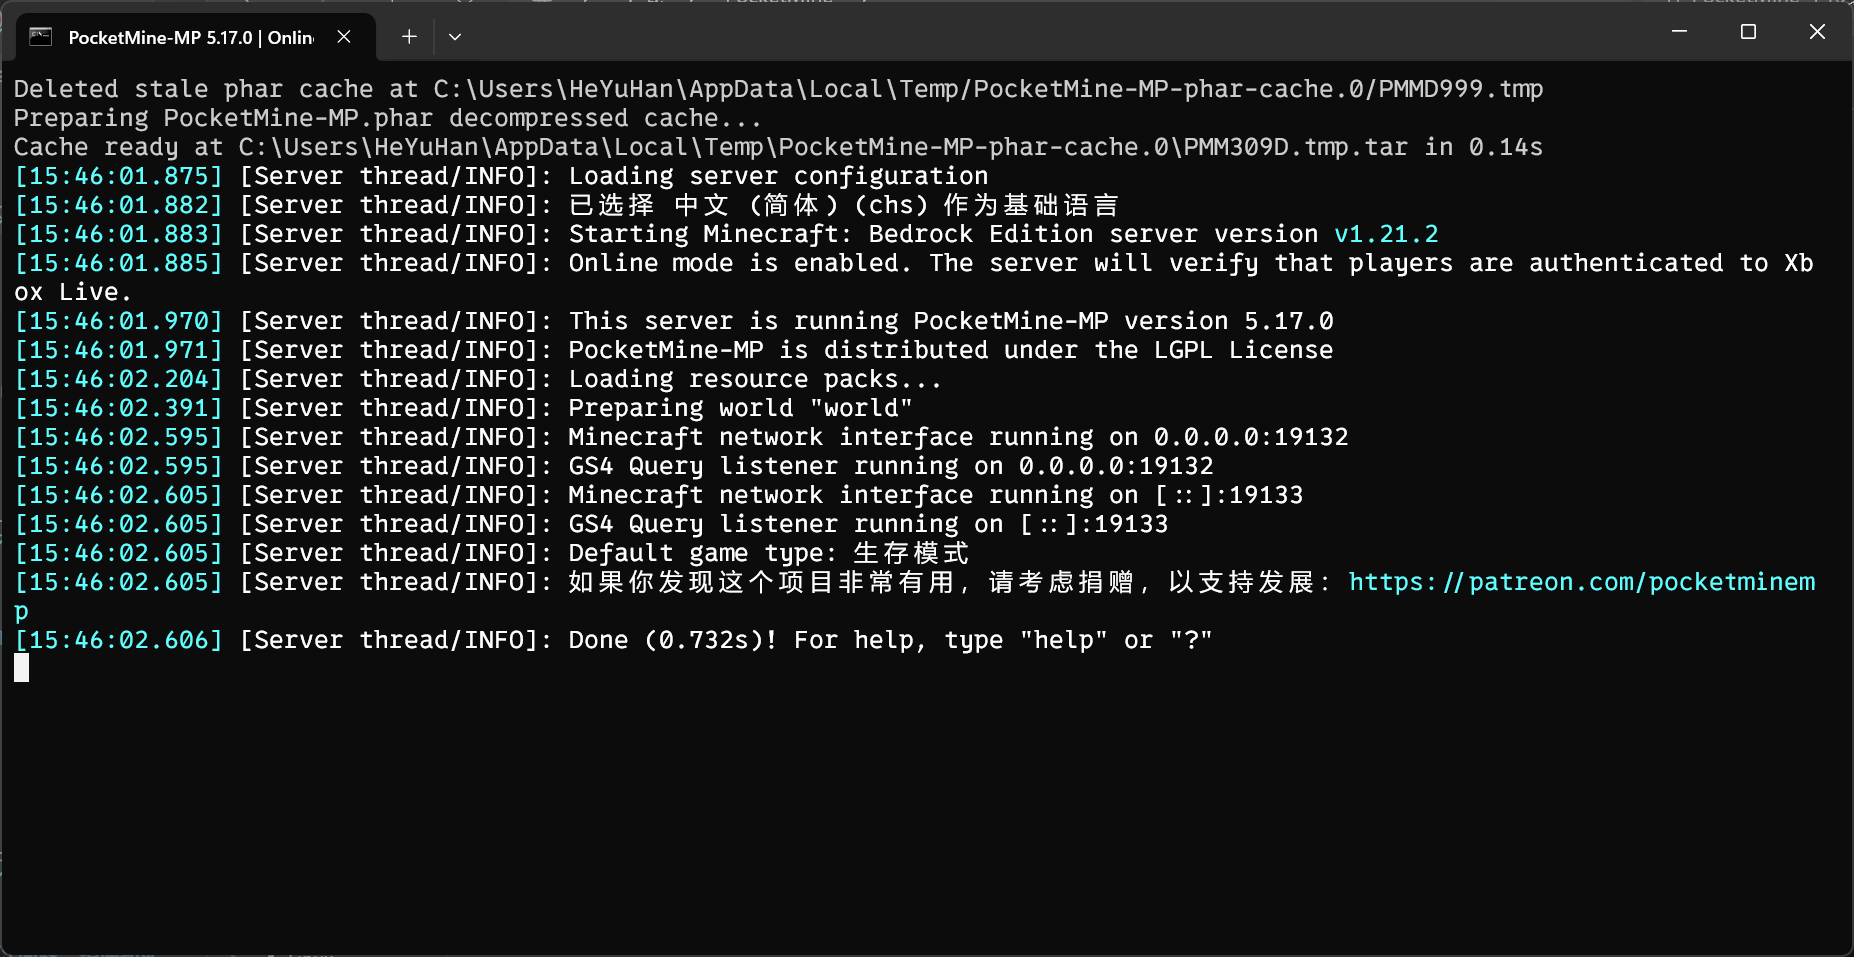Minimize the terminal window
This screenshot has height=957, width=1854.
point(1679,32)
